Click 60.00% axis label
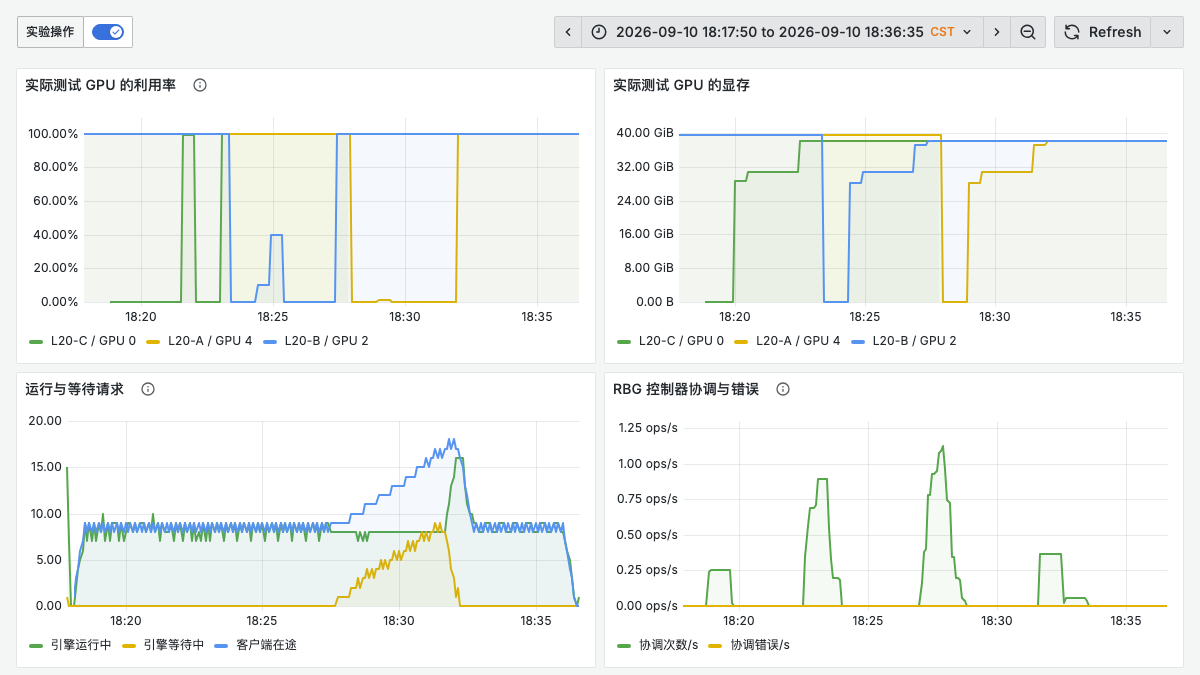 [x=56, y=201]
